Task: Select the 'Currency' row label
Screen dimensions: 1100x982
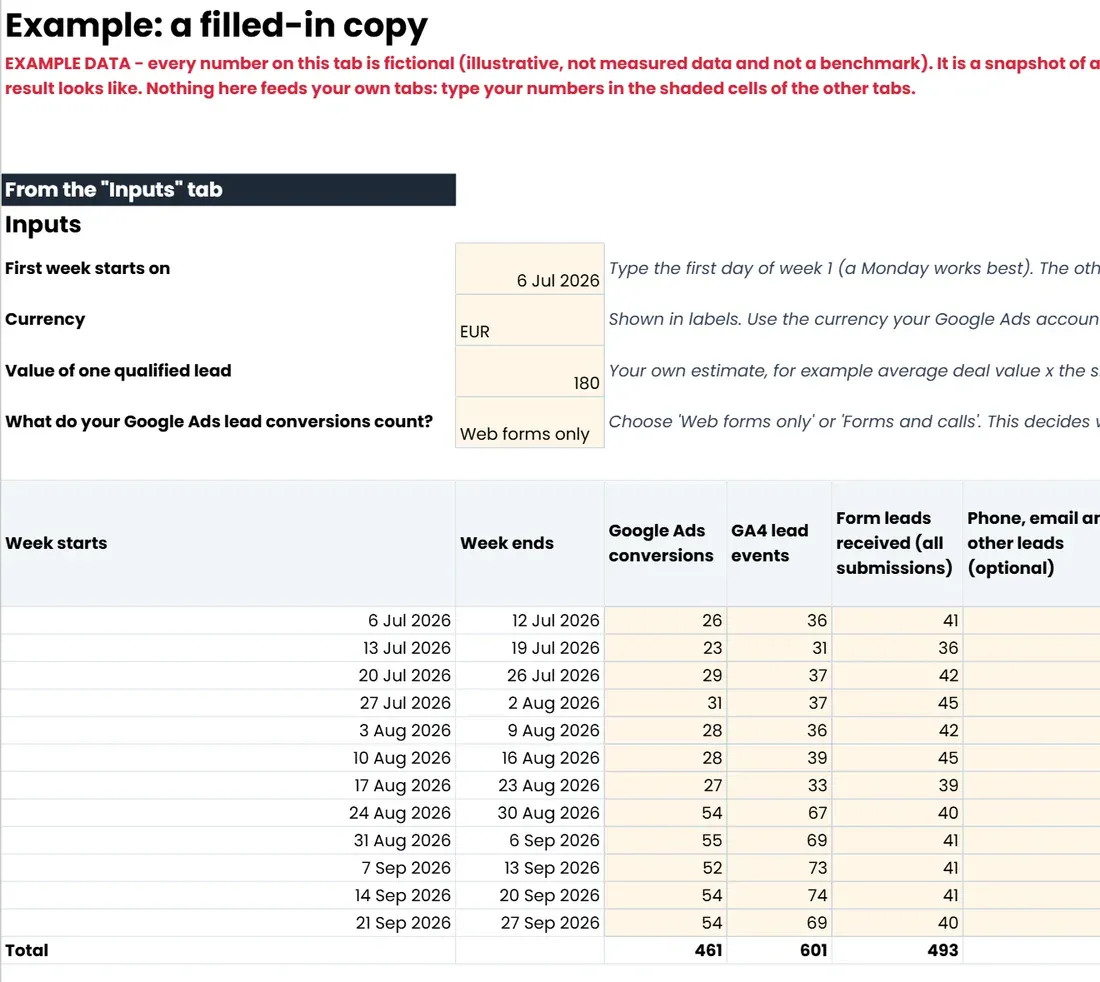Action: (45, 319)
